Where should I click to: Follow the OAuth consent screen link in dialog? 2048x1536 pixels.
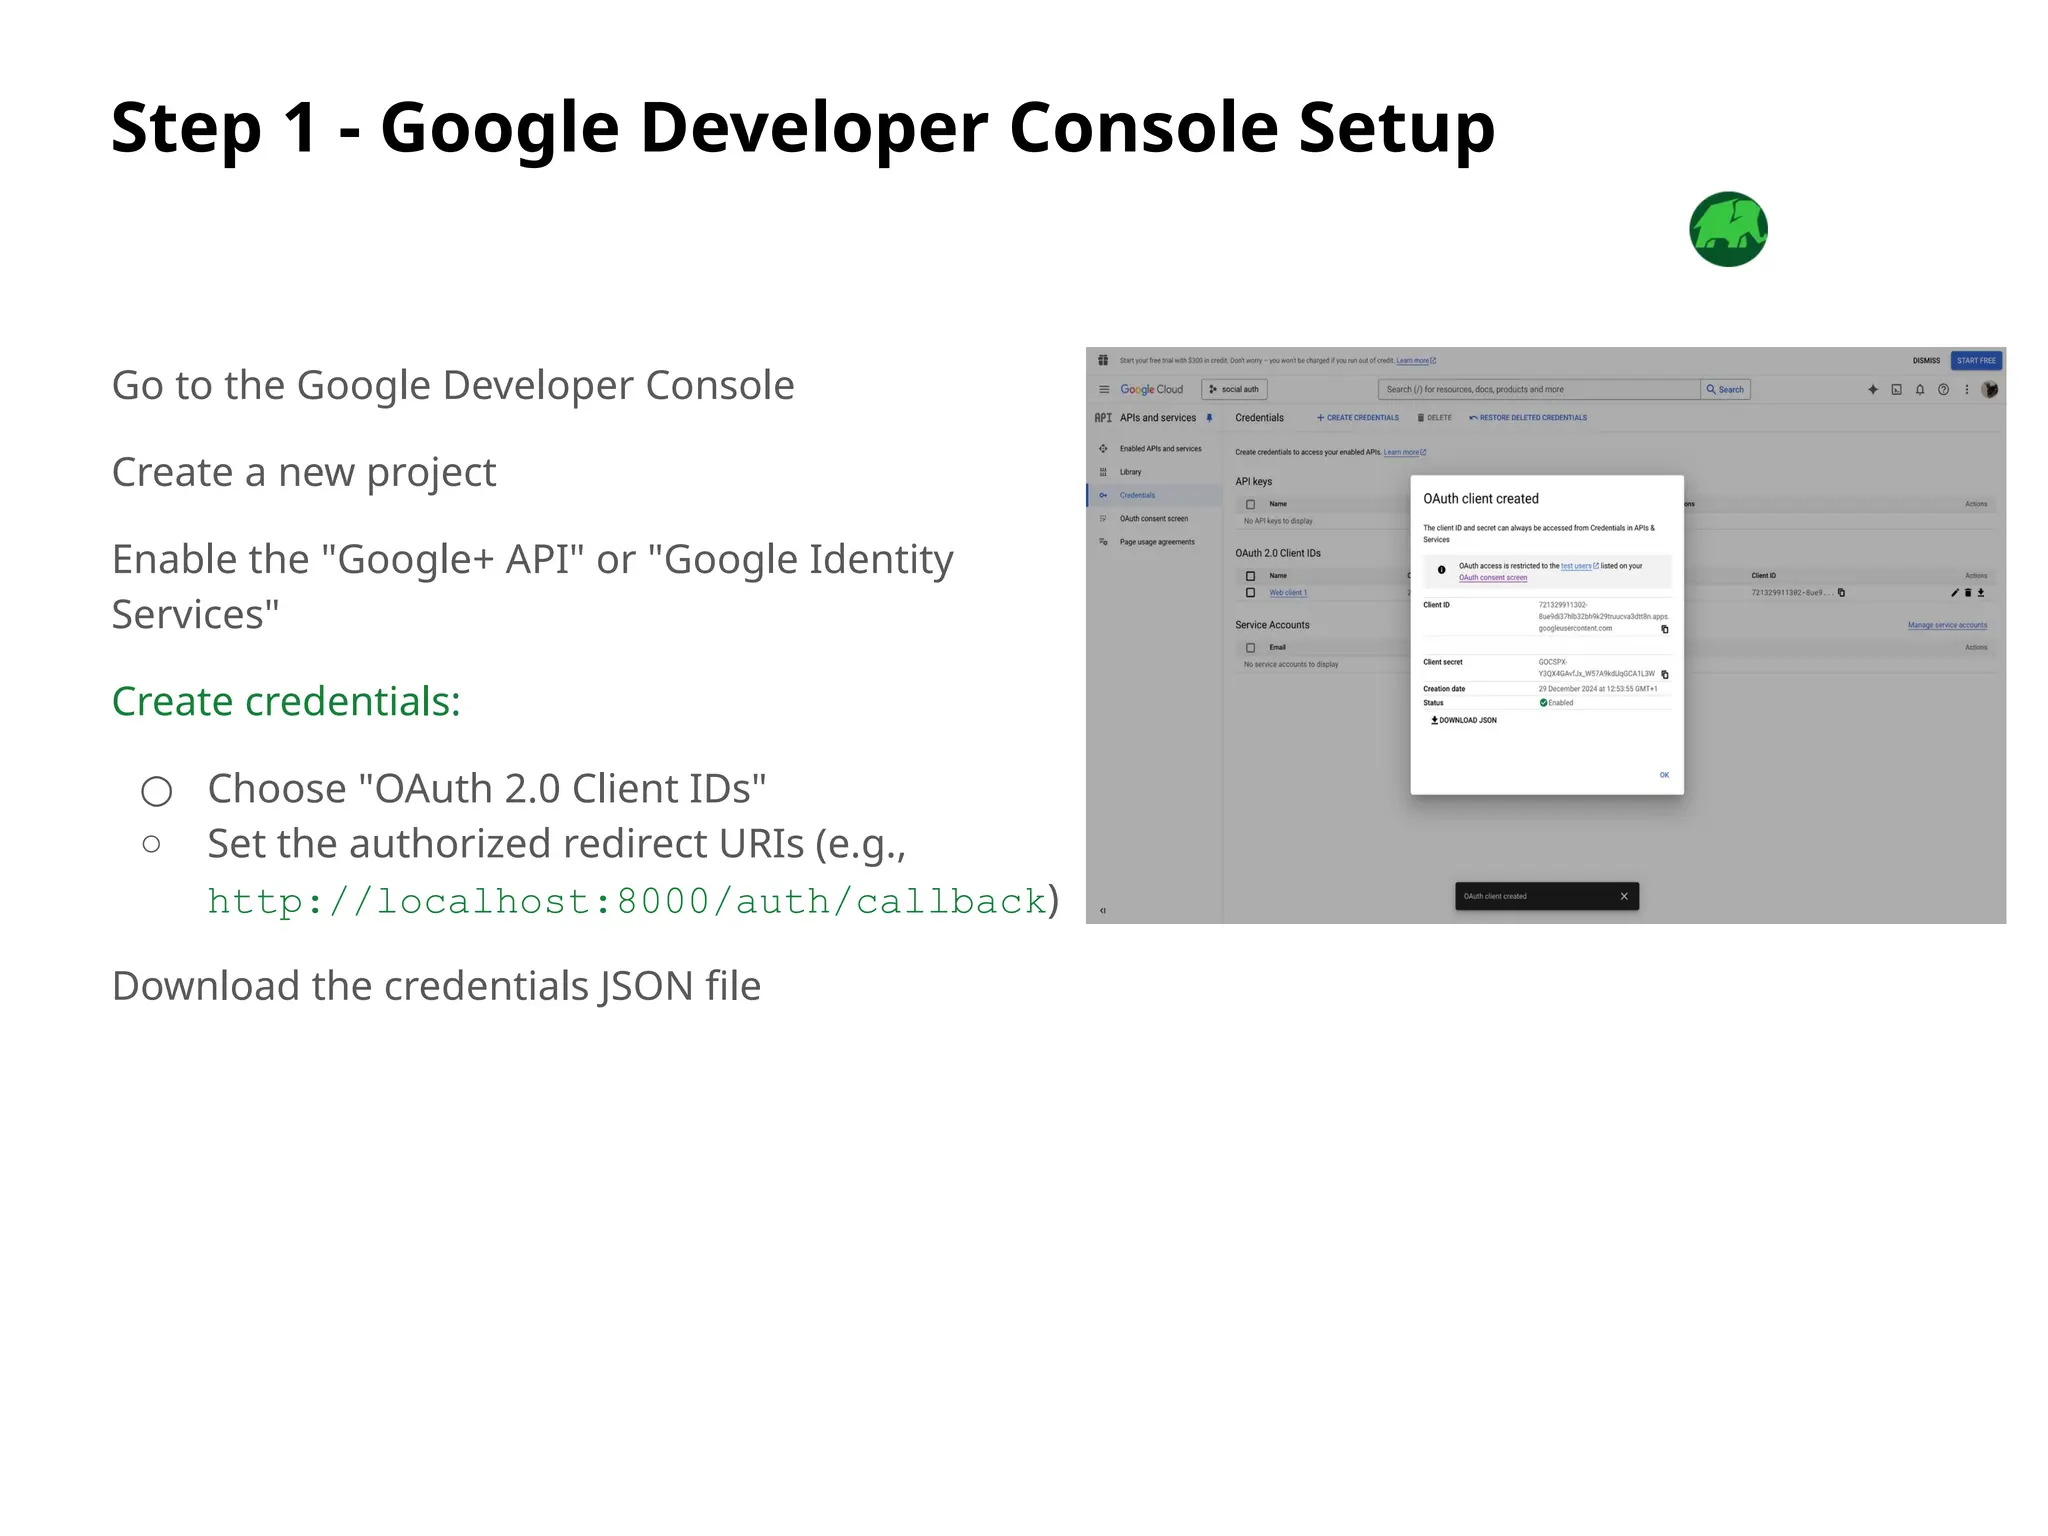1493,578
